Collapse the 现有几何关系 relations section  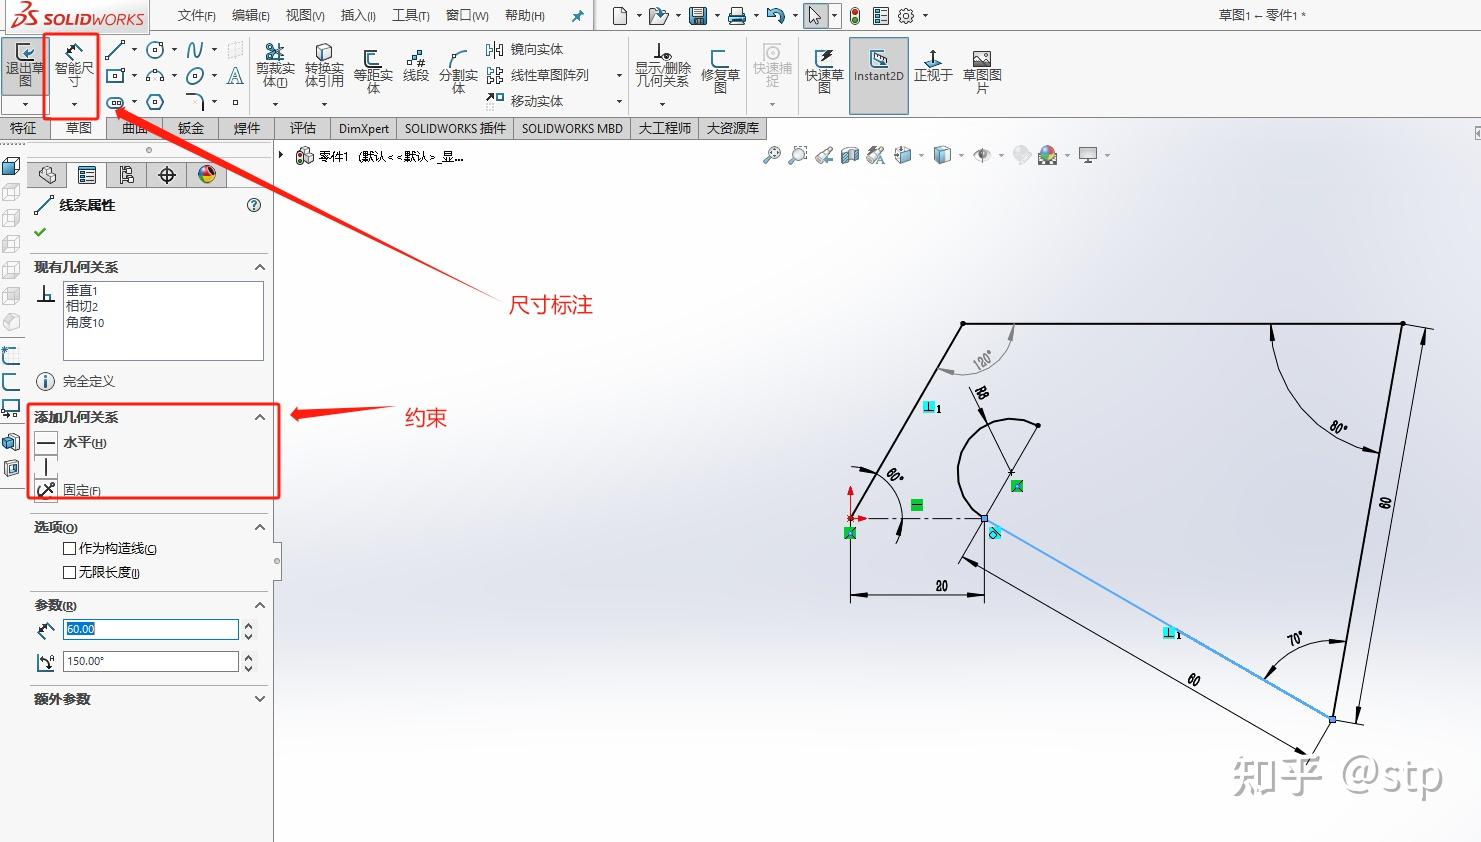(x=259, y=266)
